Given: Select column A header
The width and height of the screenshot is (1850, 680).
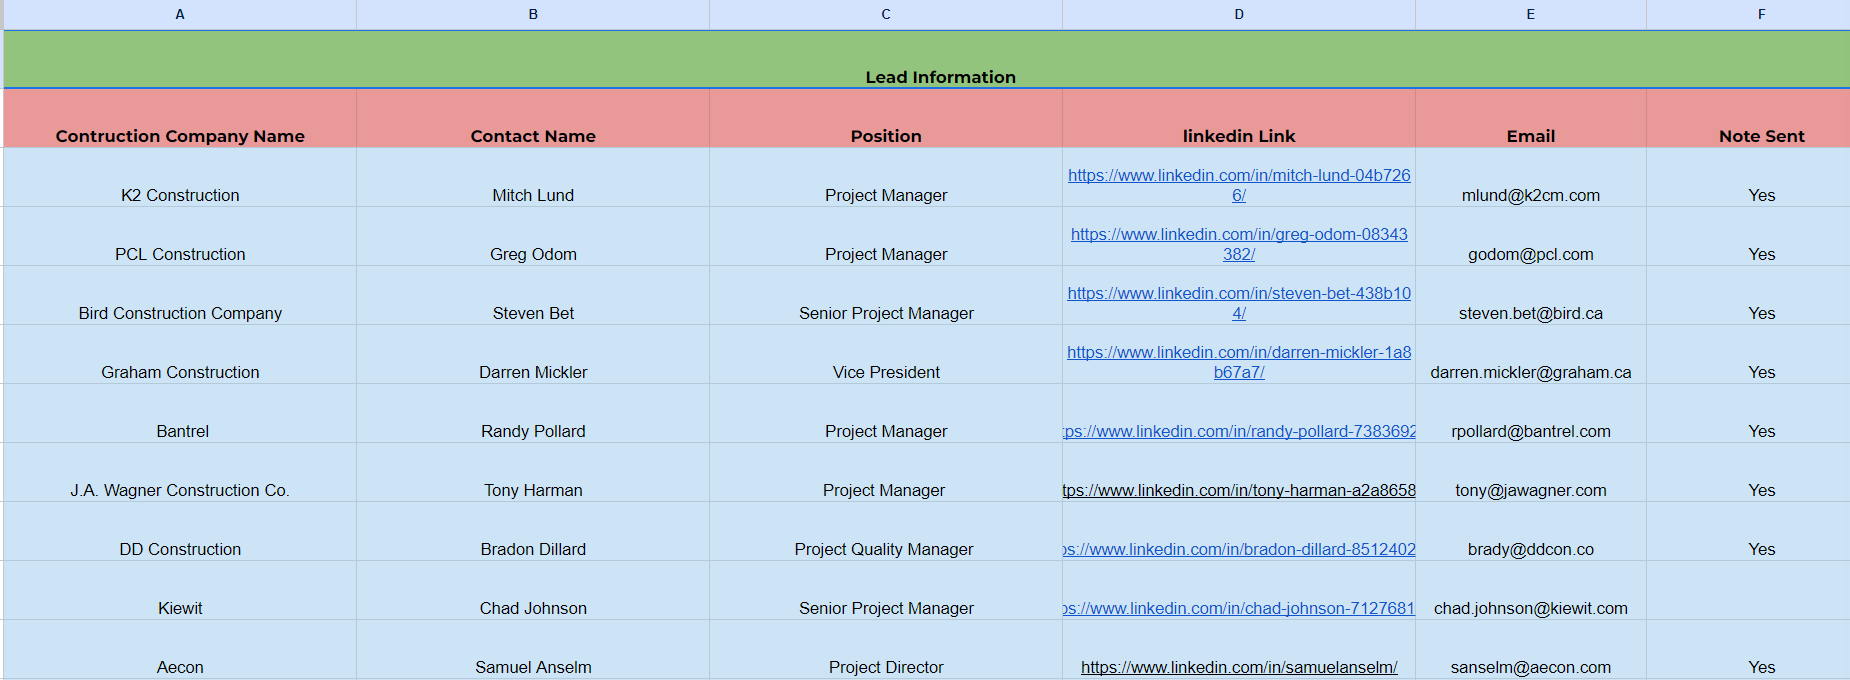Looking at the screenshot, I should point(180,14).
